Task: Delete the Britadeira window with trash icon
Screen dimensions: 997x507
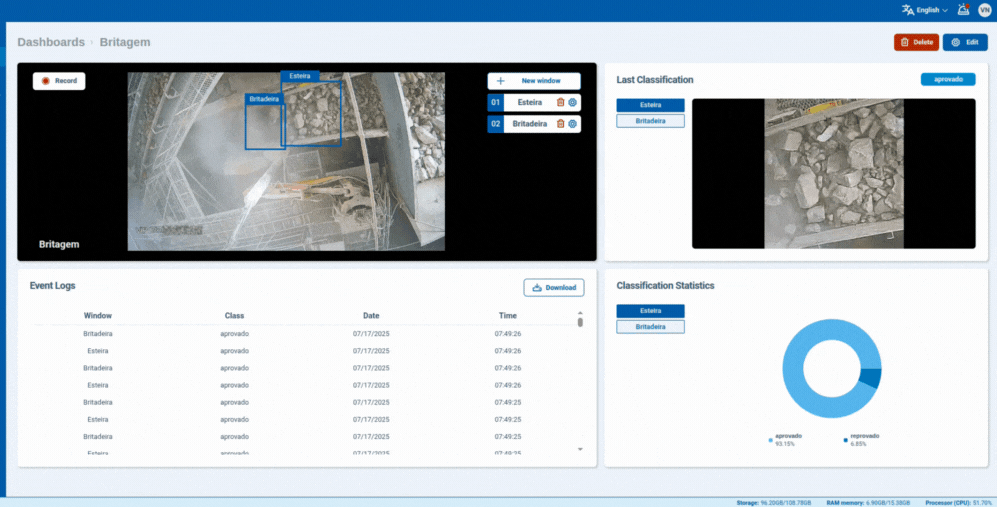Action: (x=560, y=124)
